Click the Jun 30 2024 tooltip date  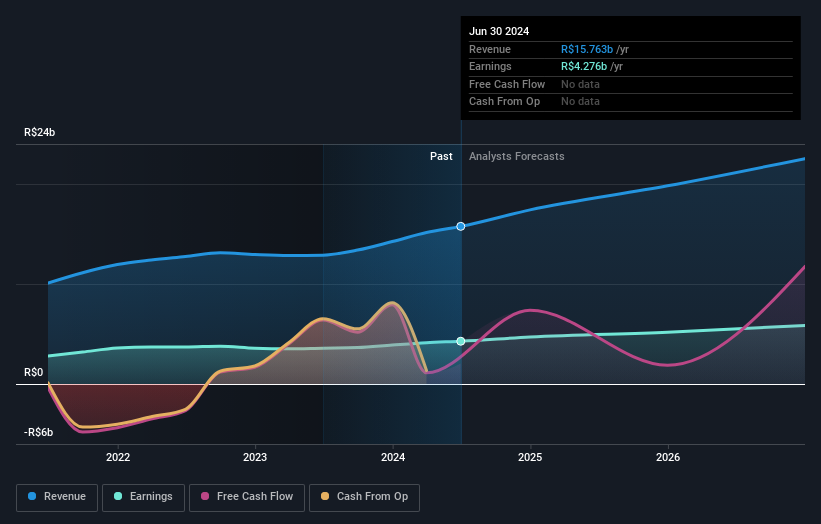(498, 31)
